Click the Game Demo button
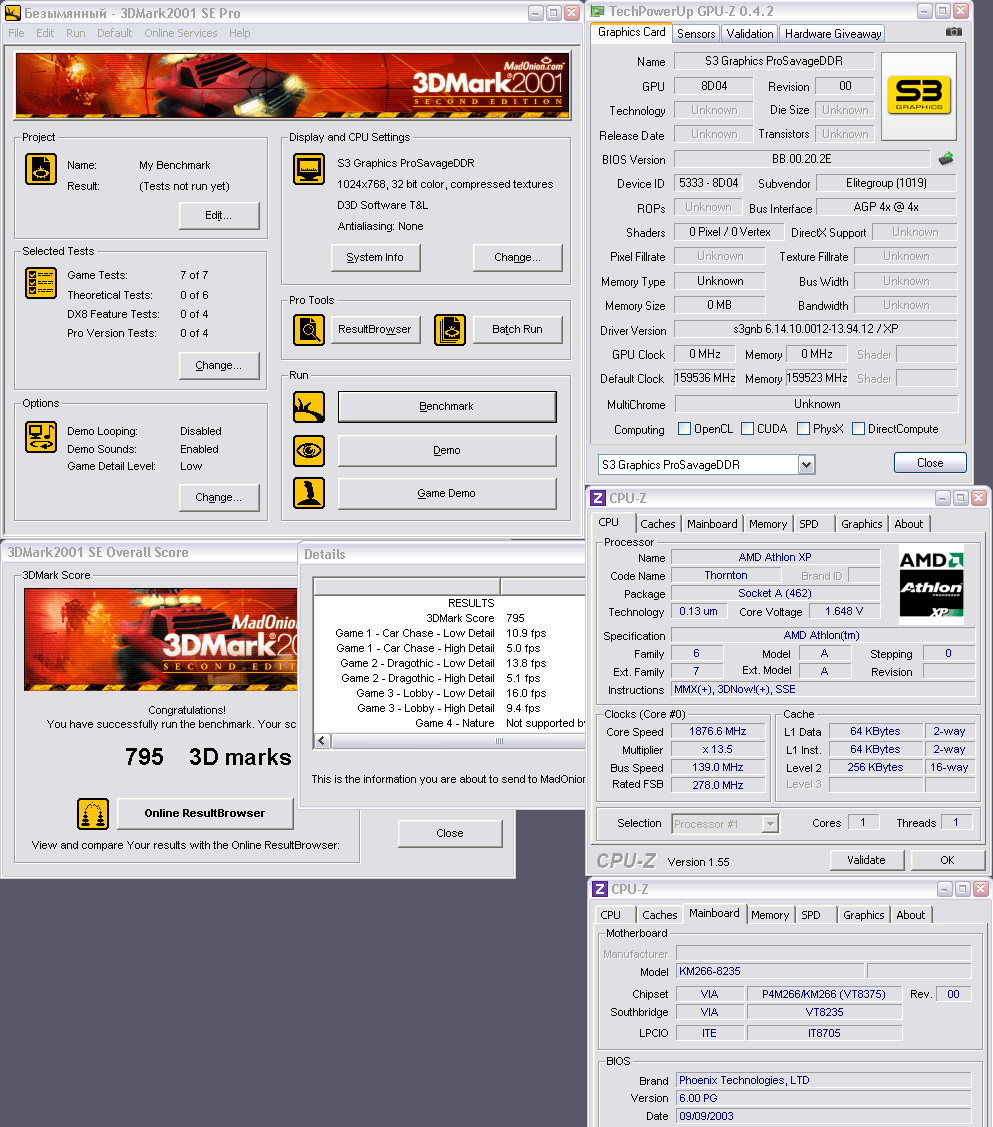Image resolution: width=993 pixels, height=1127 pixels. (447, 494)
